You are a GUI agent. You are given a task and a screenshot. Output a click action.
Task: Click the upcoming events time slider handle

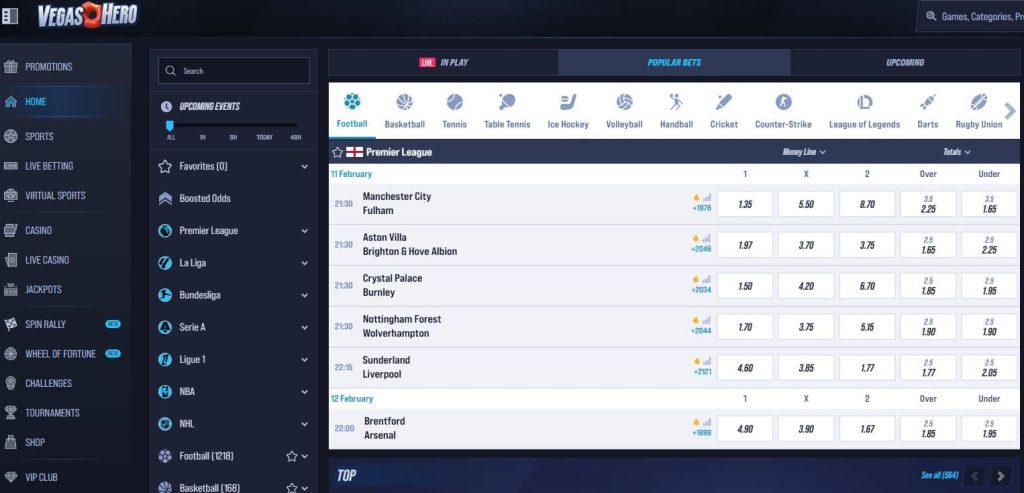point(171,125)
